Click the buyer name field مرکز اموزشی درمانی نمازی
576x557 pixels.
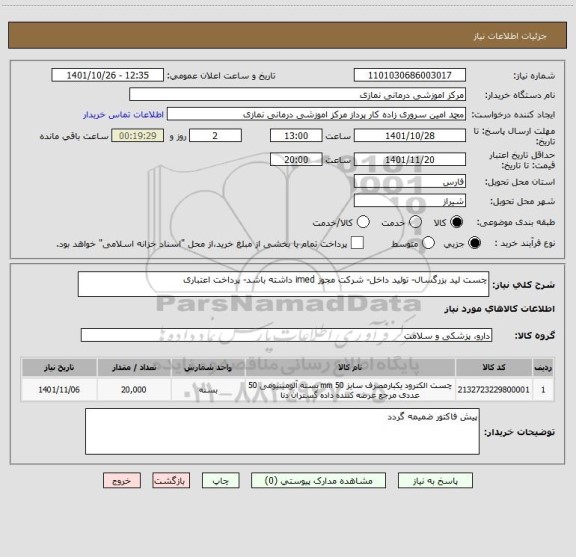coord(298,95)
